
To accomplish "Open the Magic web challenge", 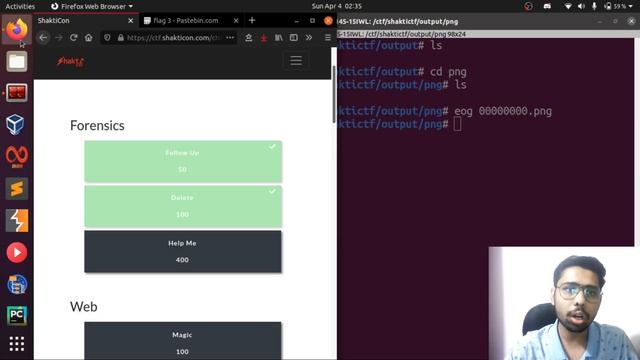I will [183, 341].
